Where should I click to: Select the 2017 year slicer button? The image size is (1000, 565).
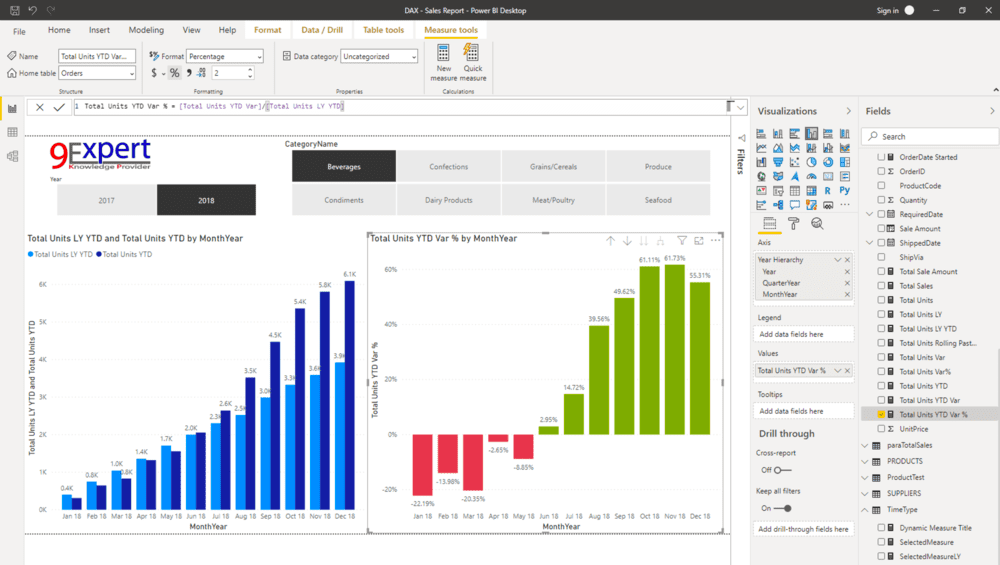click(x=106, y=200)
